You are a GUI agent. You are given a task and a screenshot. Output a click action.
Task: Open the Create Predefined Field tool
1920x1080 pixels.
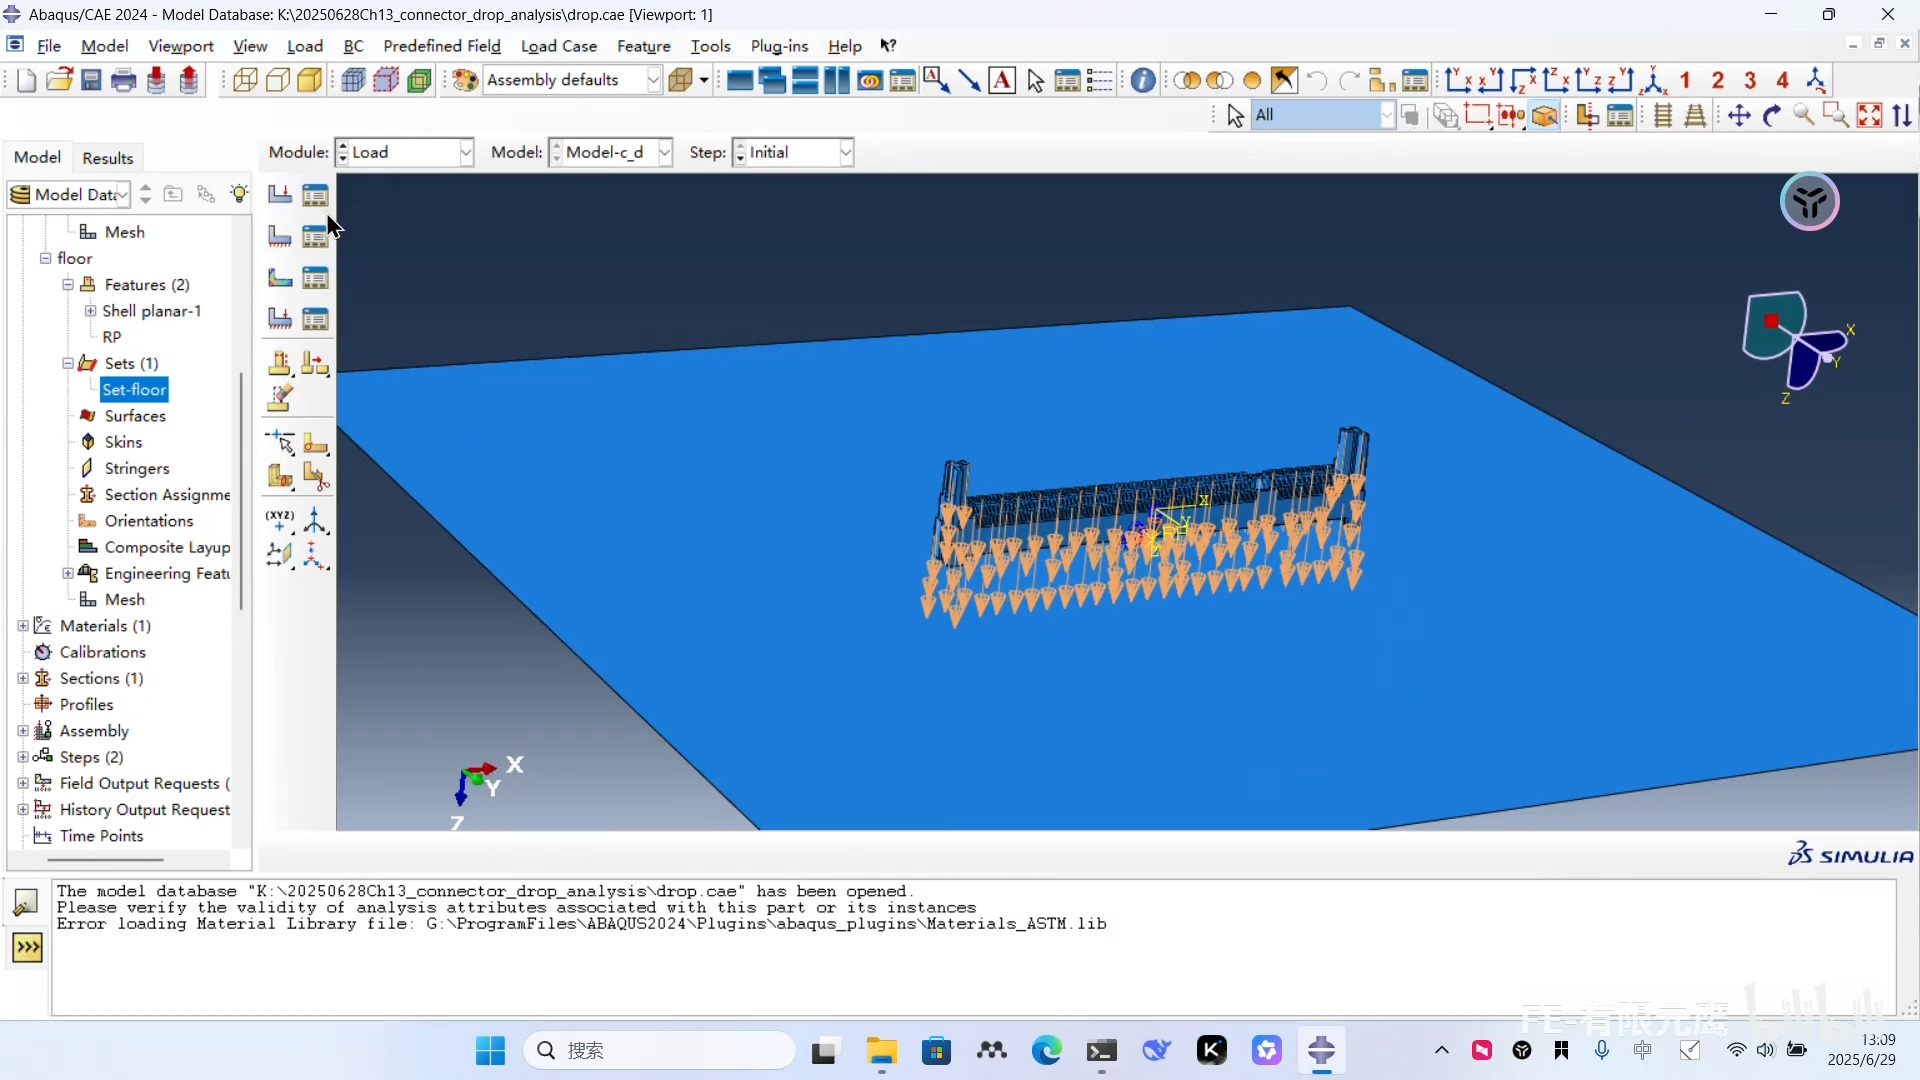click(280, 278)
